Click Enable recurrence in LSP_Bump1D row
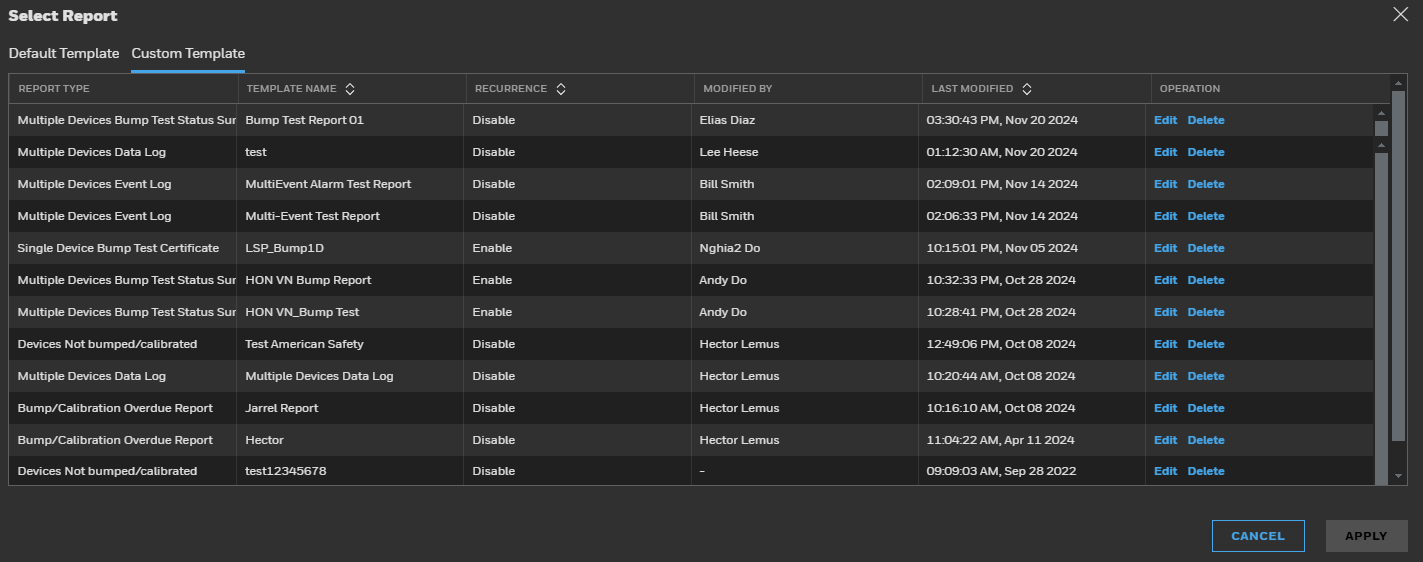The width and height of the screenshot is (1423, 562). 492,248
